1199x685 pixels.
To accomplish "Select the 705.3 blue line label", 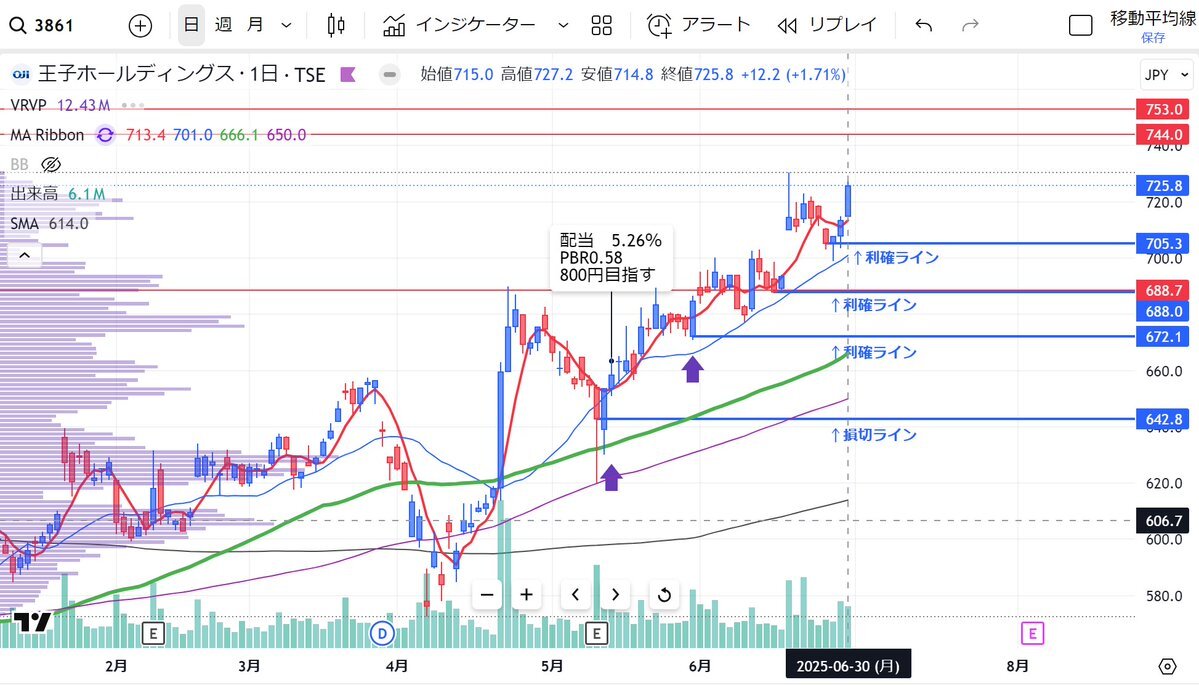I will [x=1164, y=243].
